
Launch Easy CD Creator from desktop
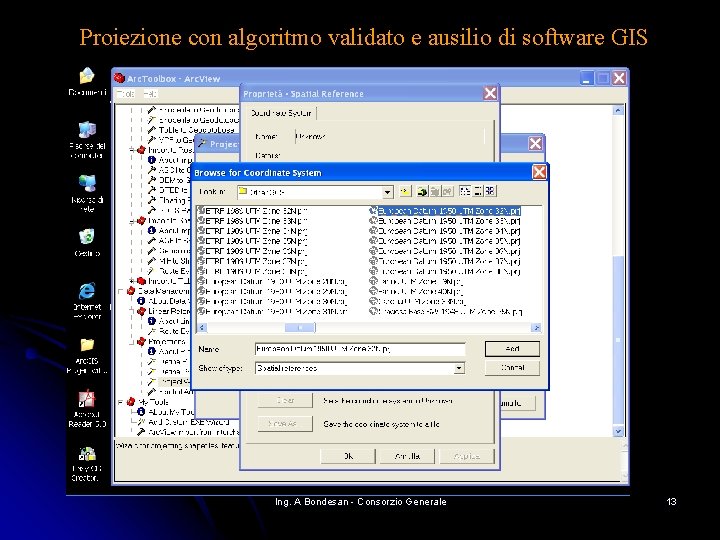pyautogui.click(x=87, y=464)
